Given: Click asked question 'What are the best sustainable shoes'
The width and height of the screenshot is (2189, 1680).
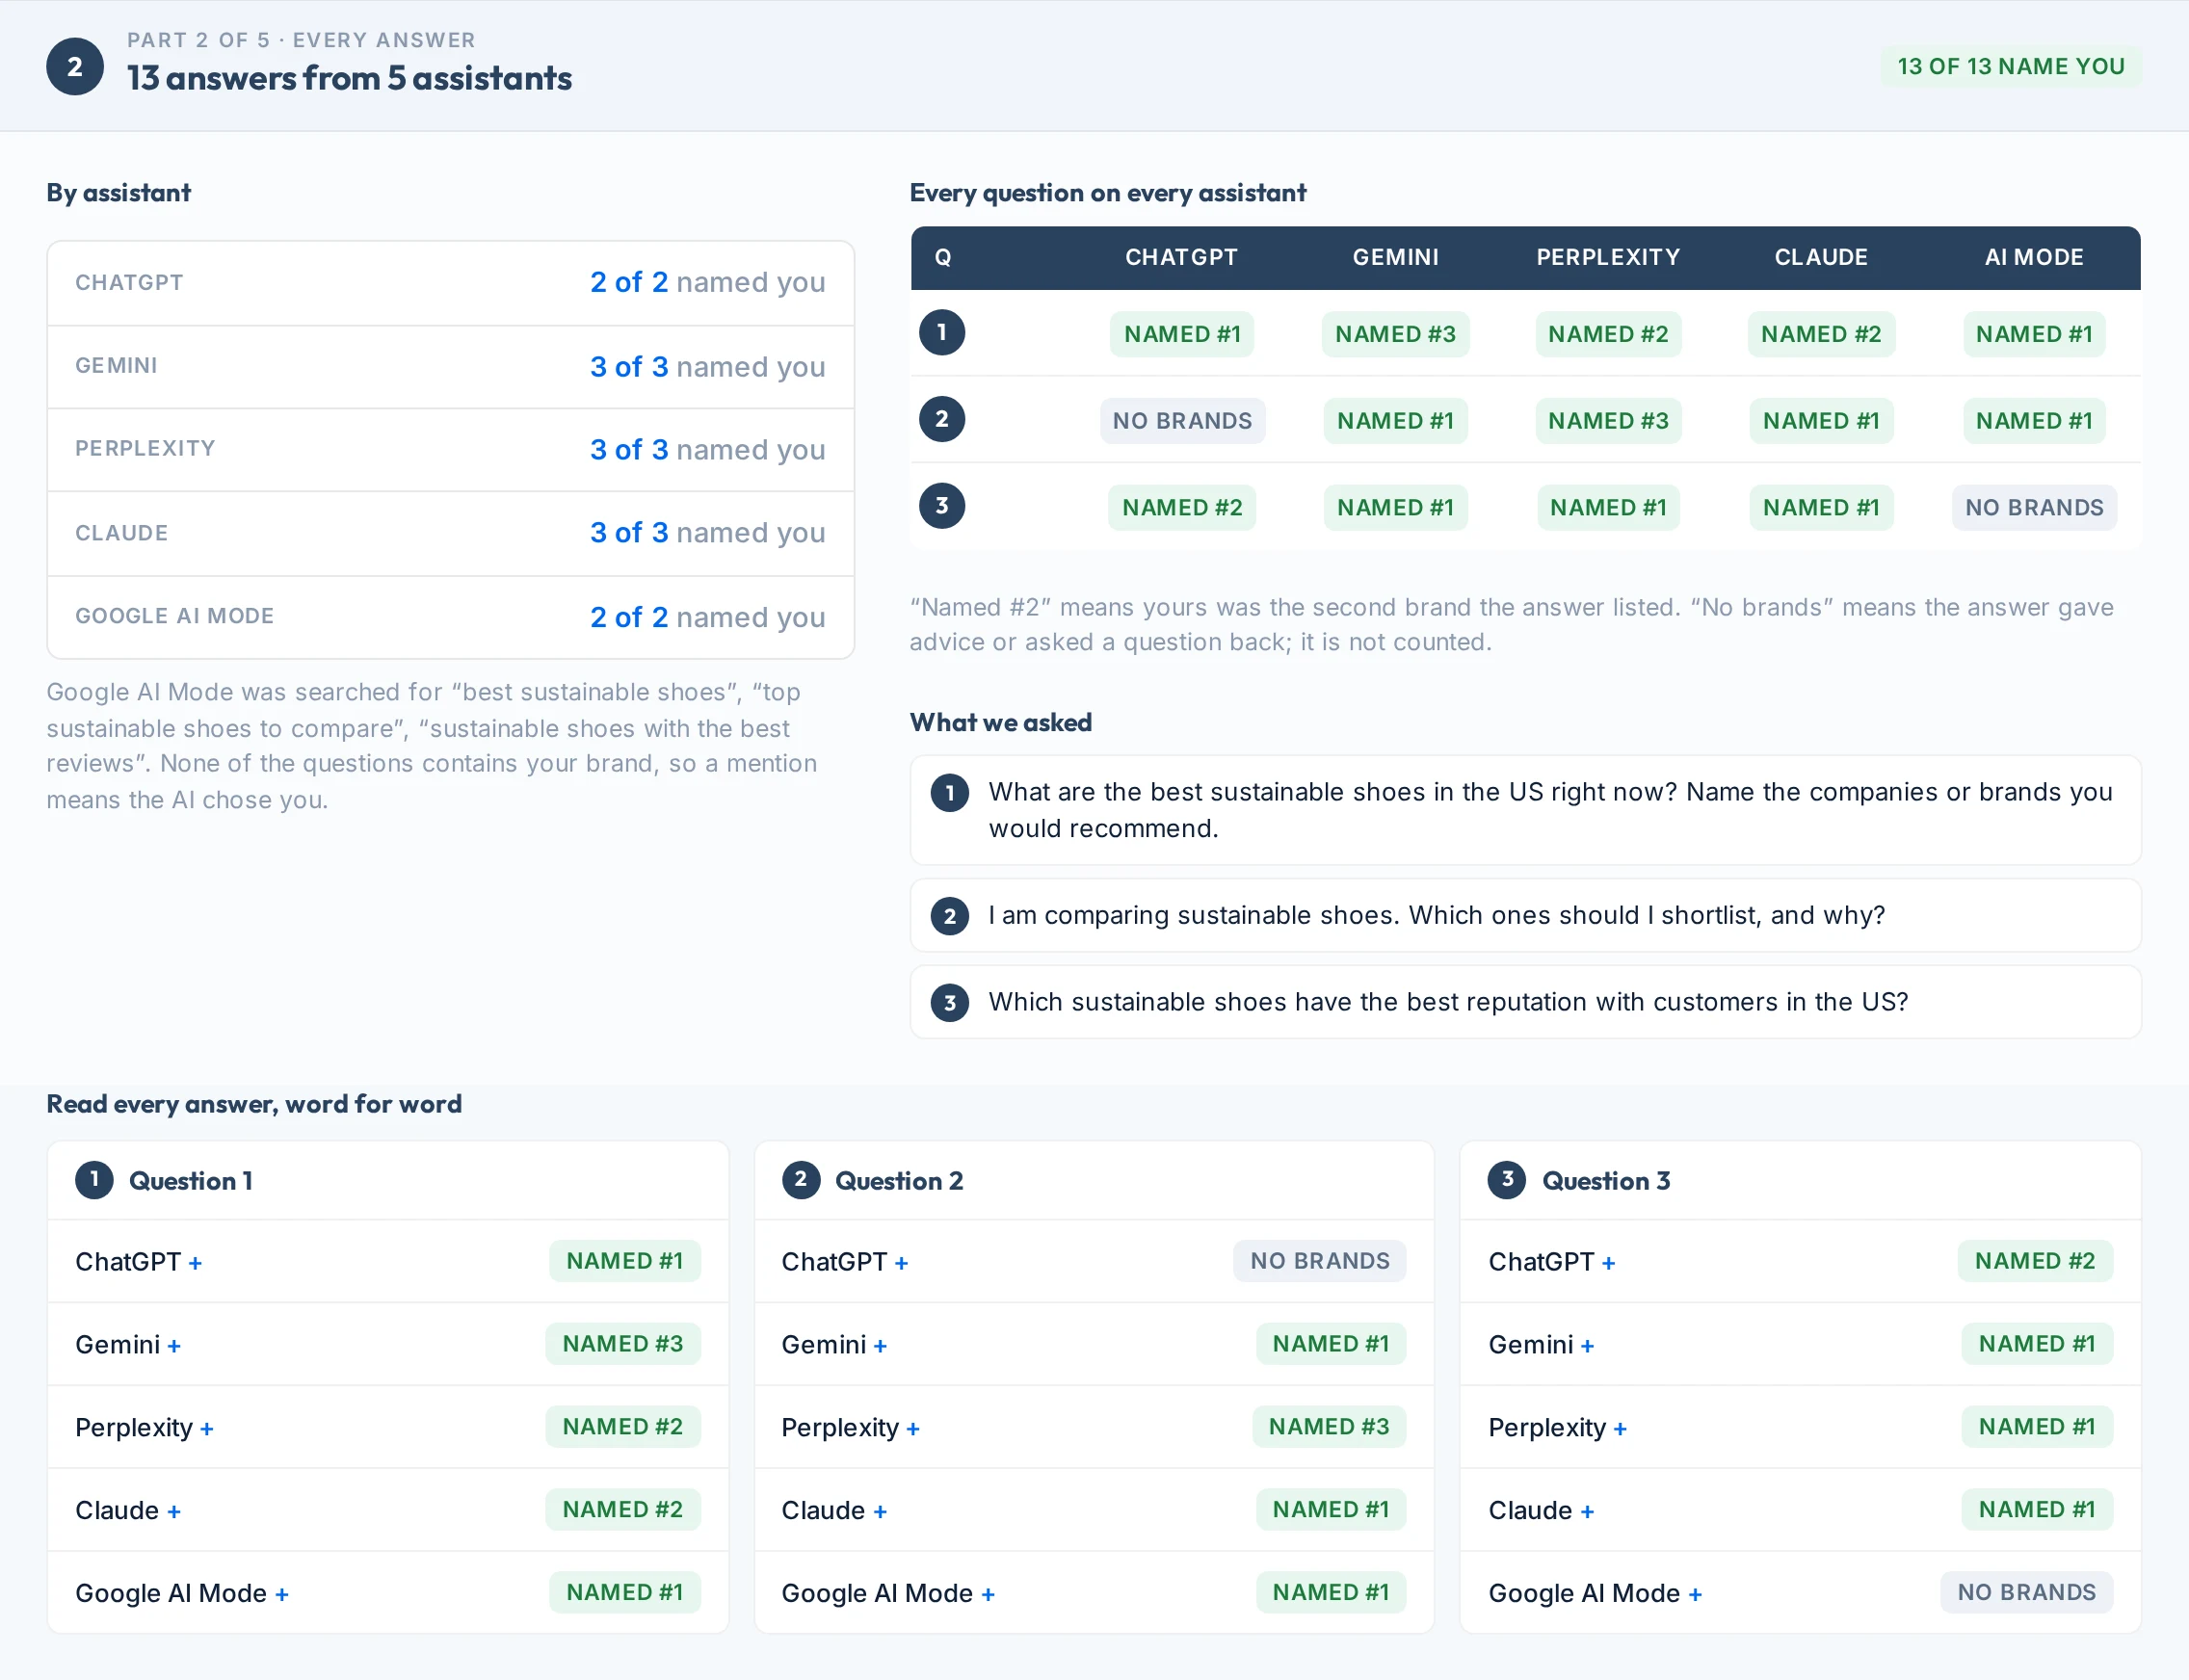Looking at the screenshot, I should pyautogui.click(x=1525, y=811).
